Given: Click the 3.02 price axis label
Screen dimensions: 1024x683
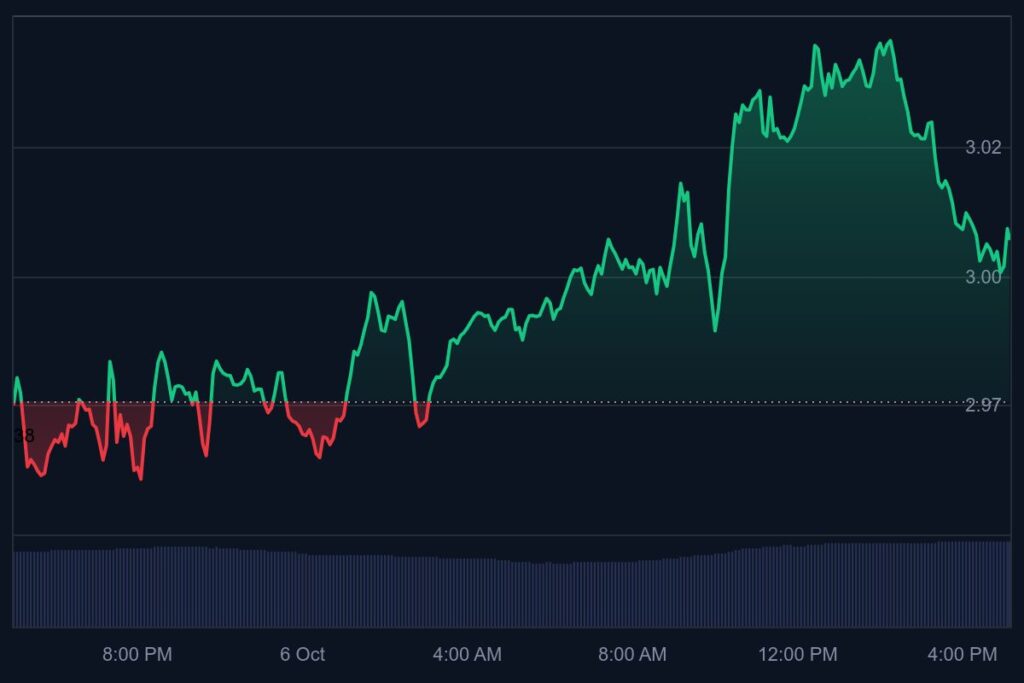Looking at the screenshot, I should [982, 148].
